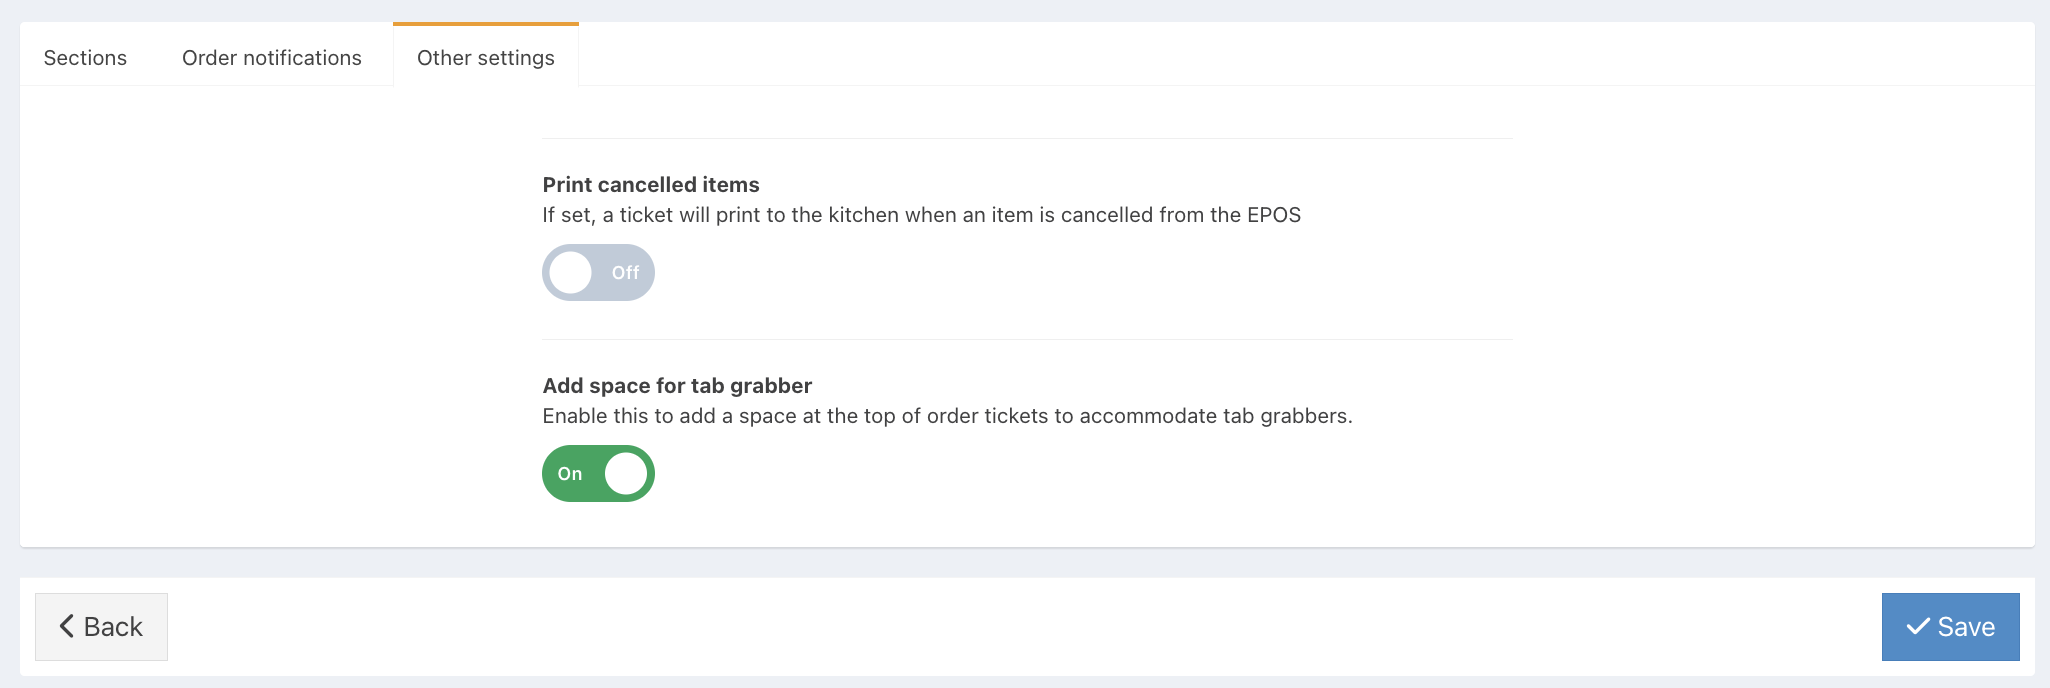Click the tab grabbers description sentence
Screen dimensions: 2050x688
947,416
